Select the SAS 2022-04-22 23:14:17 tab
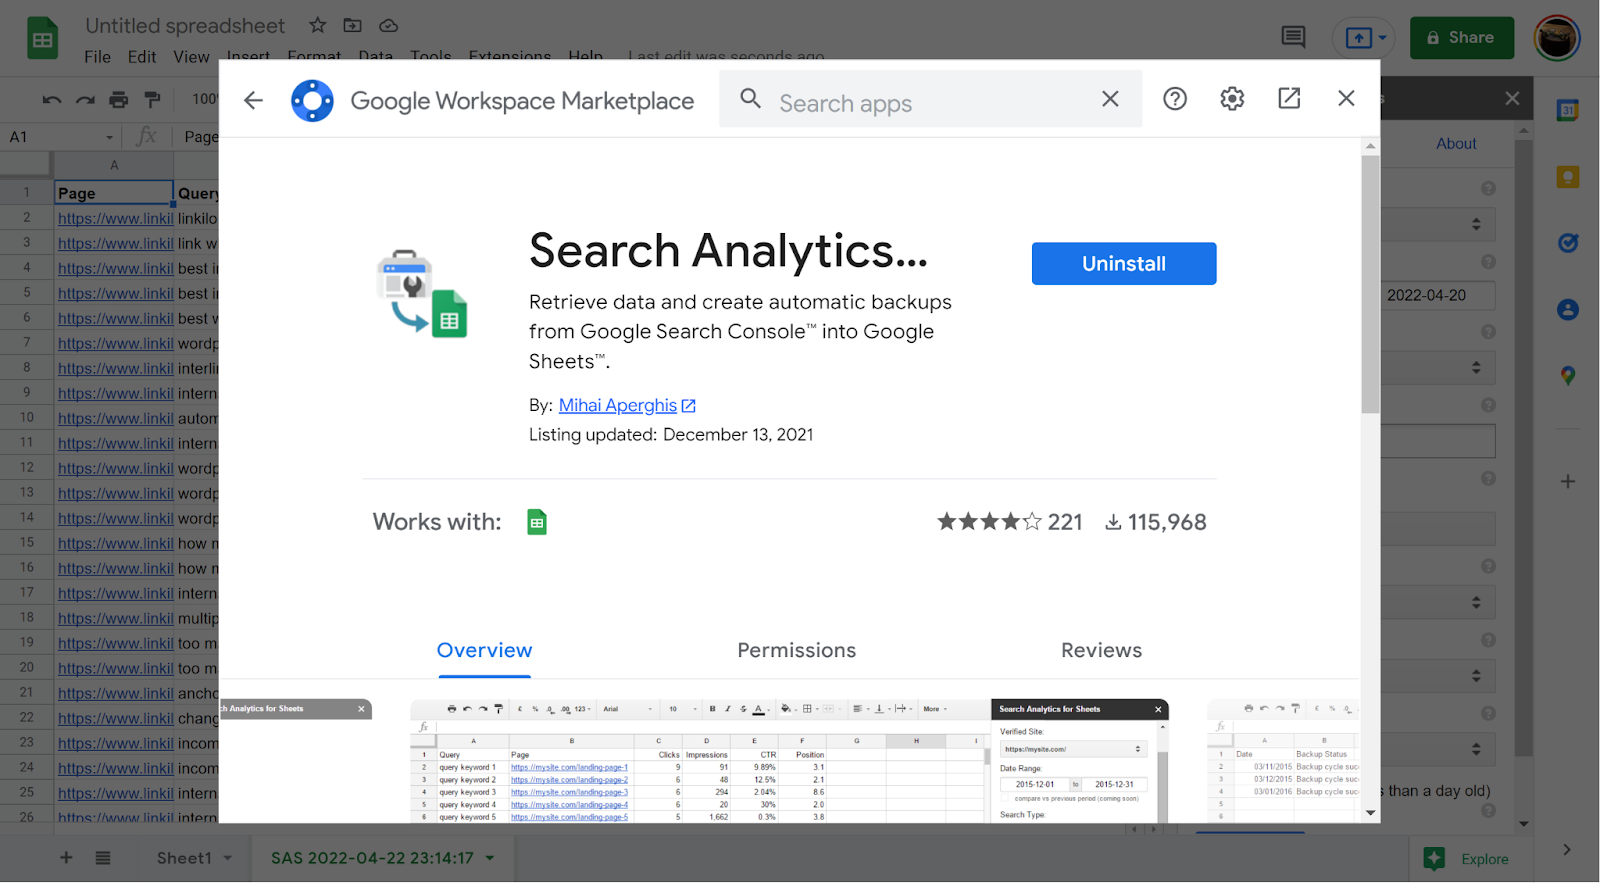Screen dimensions: 1600x883 (372, 858)
